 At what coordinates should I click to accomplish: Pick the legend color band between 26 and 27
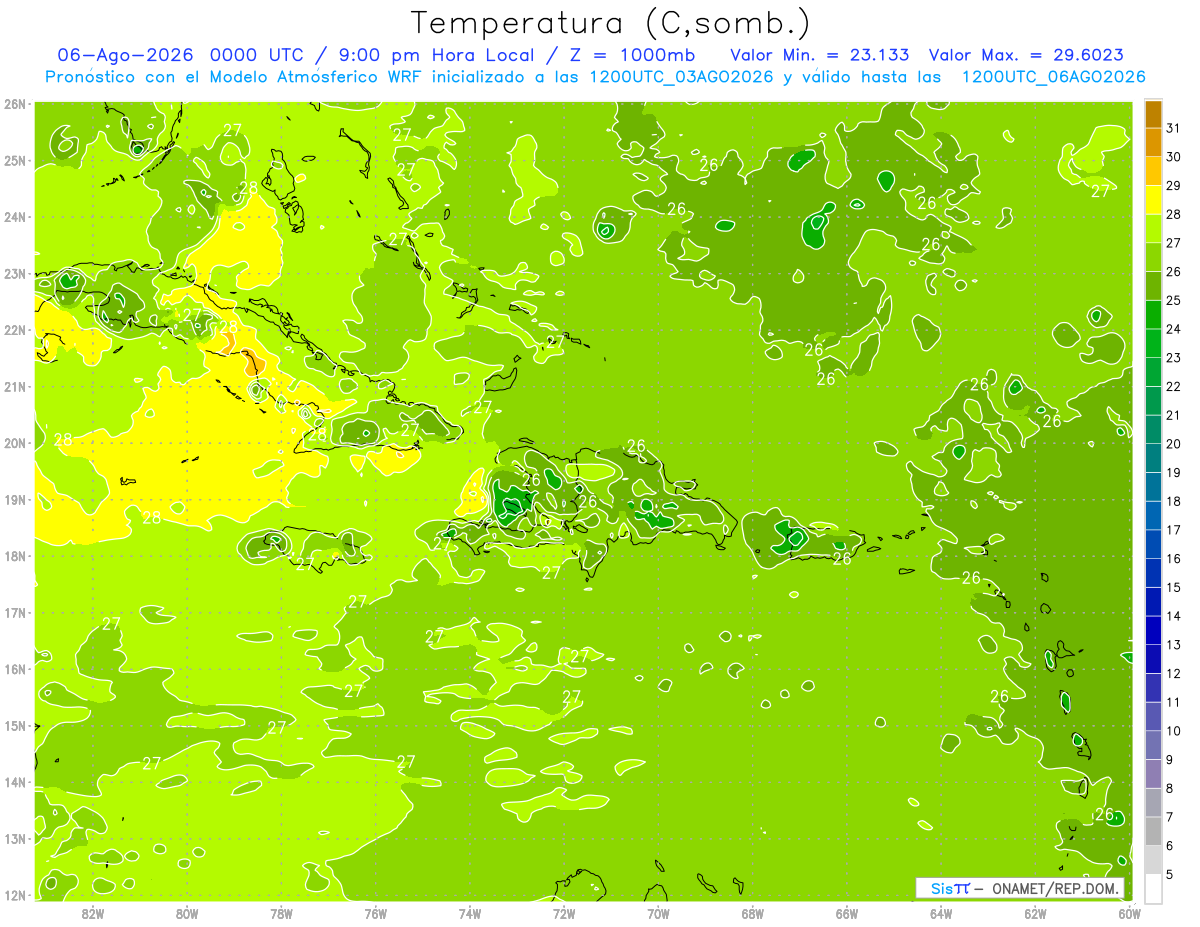pyautogui.click(x=1153, y=257)
